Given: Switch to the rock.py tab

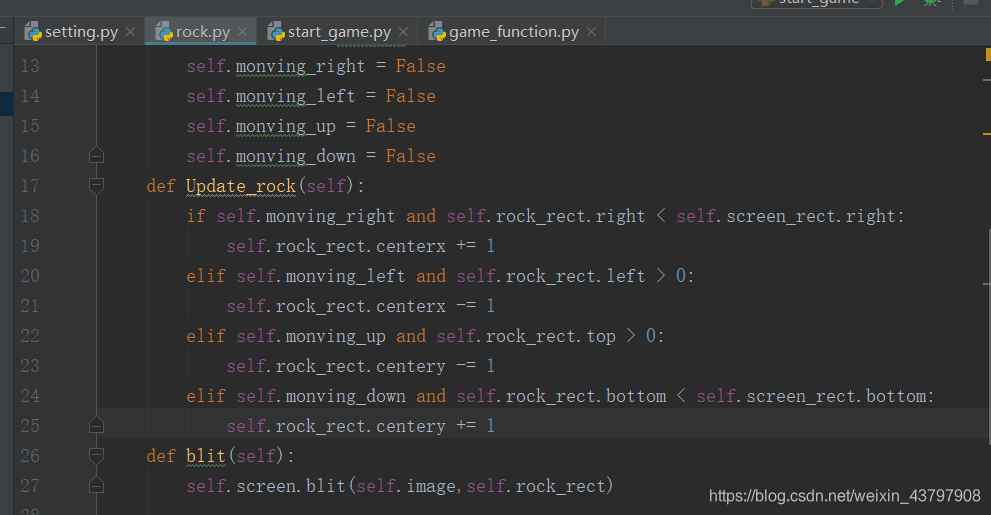Looking at the screenshot, I should [x=202, y=32].
